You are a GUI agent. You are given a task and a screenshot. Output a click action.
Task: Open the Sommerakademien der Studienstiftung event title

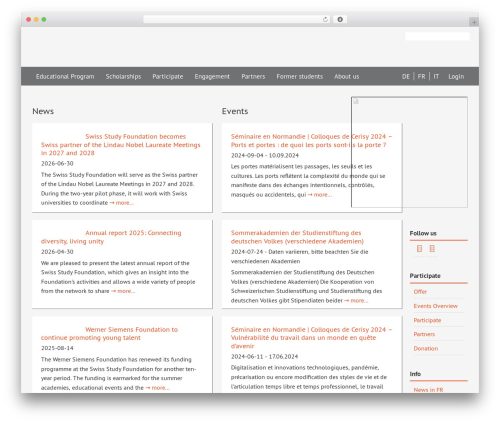297,237
